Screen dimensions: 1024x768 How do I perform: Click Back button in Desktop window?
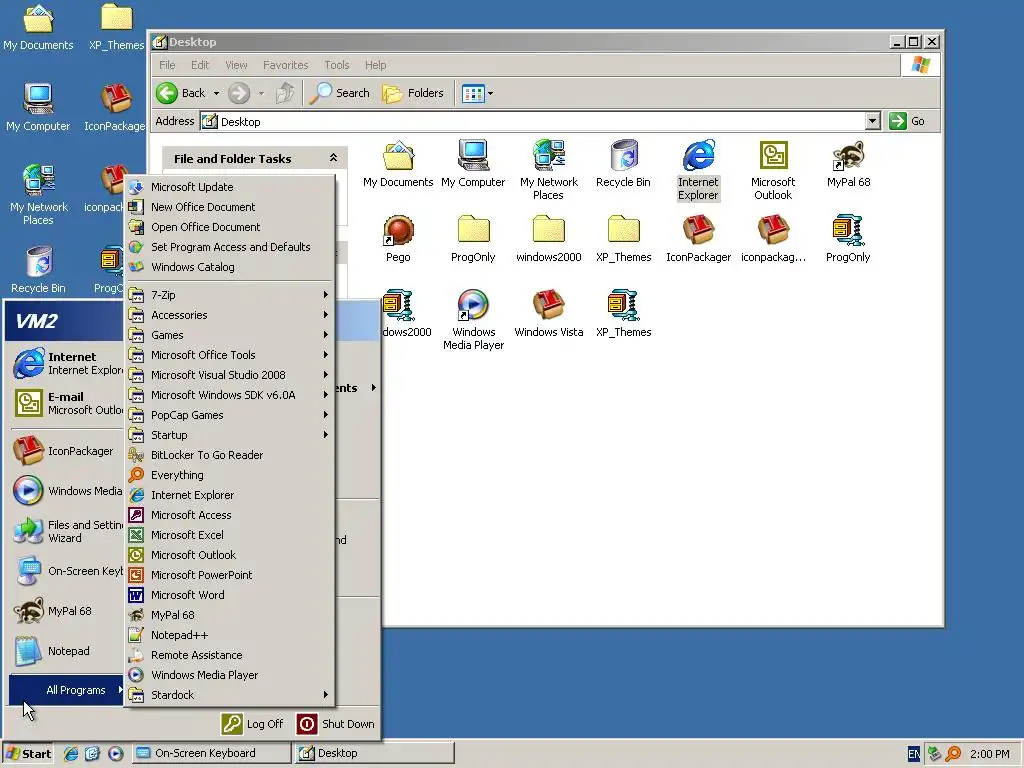click(181, 93)
